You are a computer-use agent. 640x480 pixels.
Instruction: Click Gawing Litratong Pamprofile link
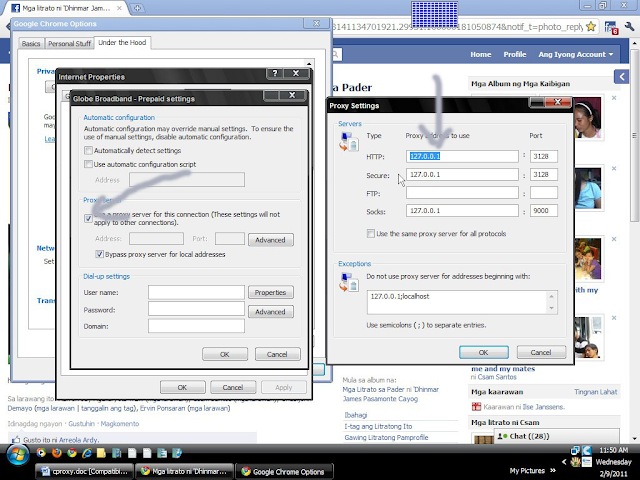pos(386,437)
